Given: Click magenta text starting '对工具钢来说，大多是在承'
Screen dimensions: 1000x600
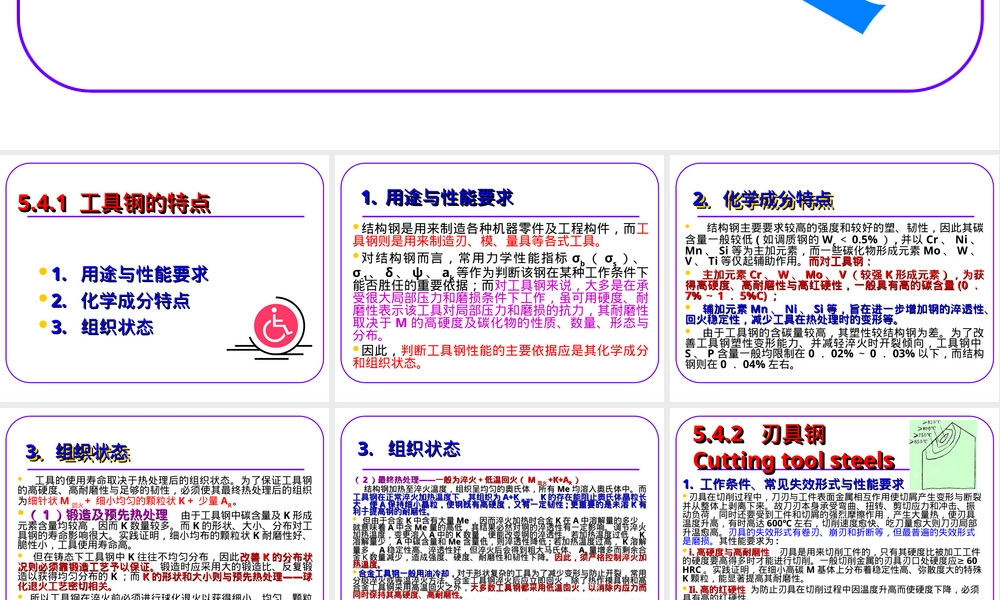Looking at the screenshot, I should (501, 310).
